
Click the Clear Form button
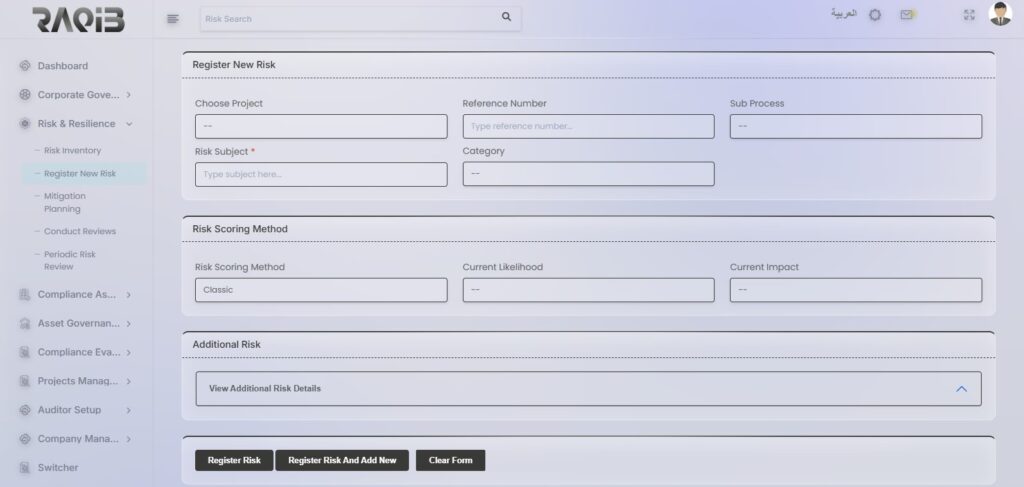pyautogui.click(x=450, y=460)
